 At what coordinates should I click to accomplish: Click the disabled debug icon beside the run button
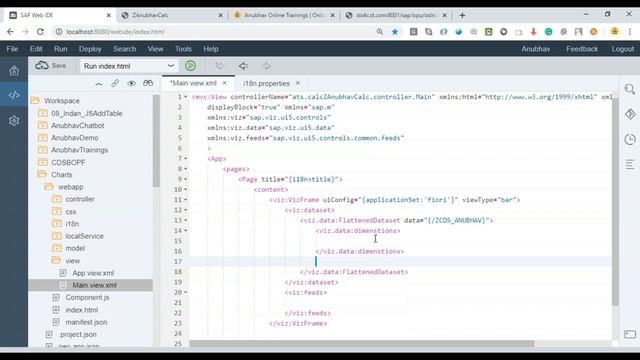[220, 66]
